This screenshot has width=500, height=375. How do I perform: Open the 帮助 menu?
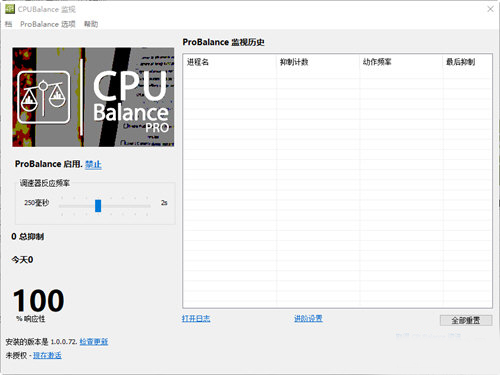(x=91, y=24)
